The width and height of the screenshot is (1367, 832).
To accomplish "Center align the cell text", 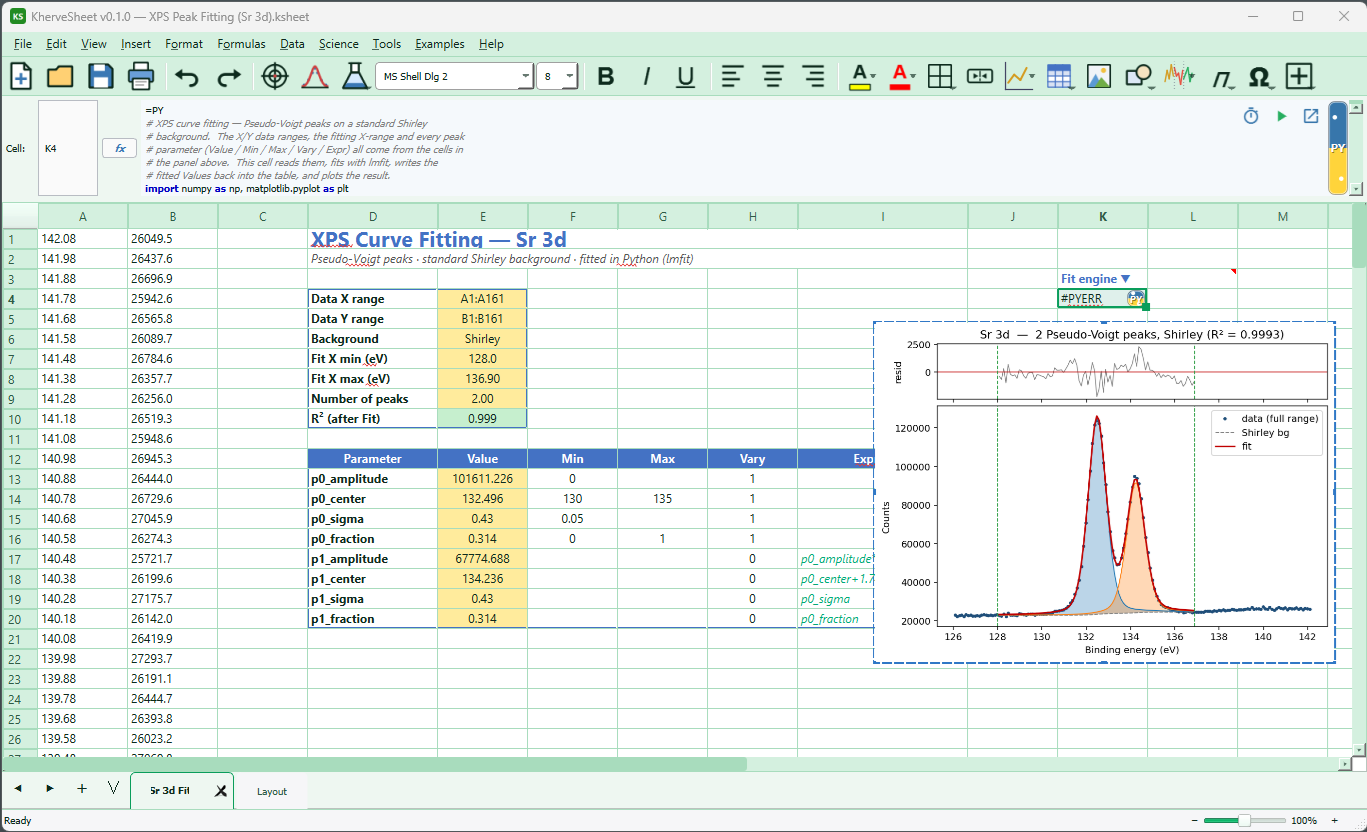I will pyautogui.click(x=773, y=77).
